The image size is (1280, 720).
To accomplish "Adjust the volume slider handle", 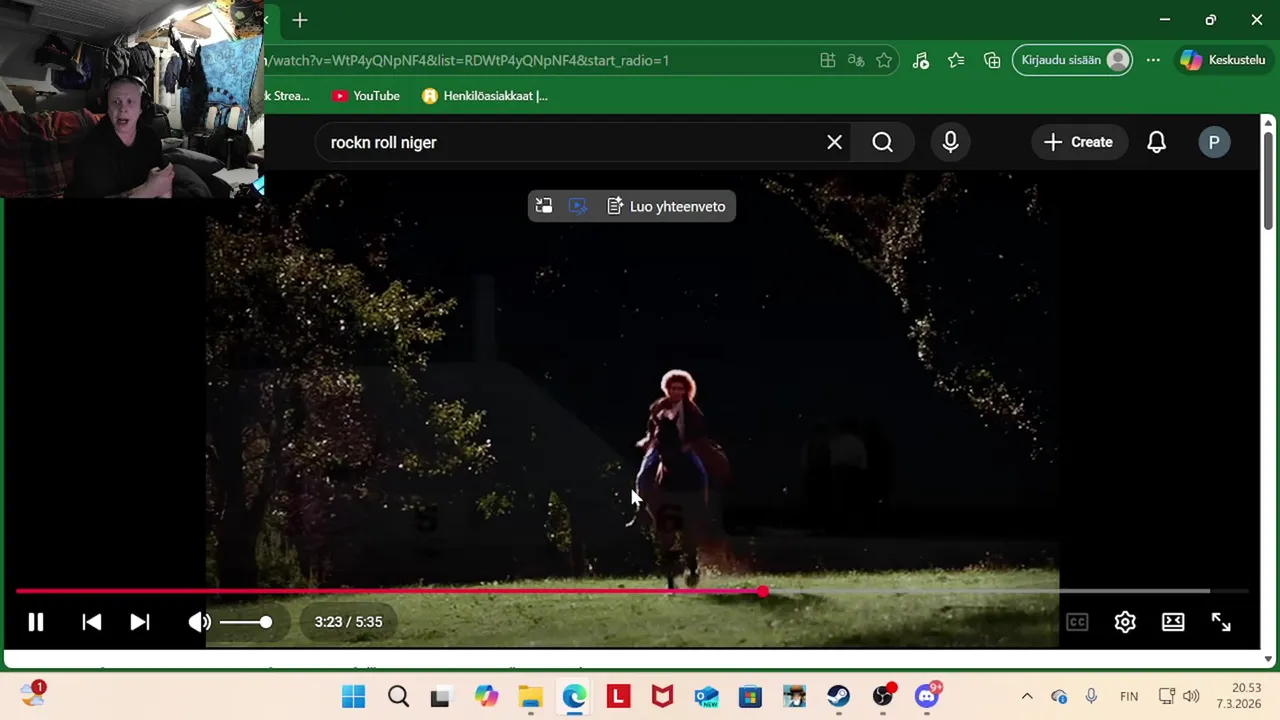I will point(265,622).
